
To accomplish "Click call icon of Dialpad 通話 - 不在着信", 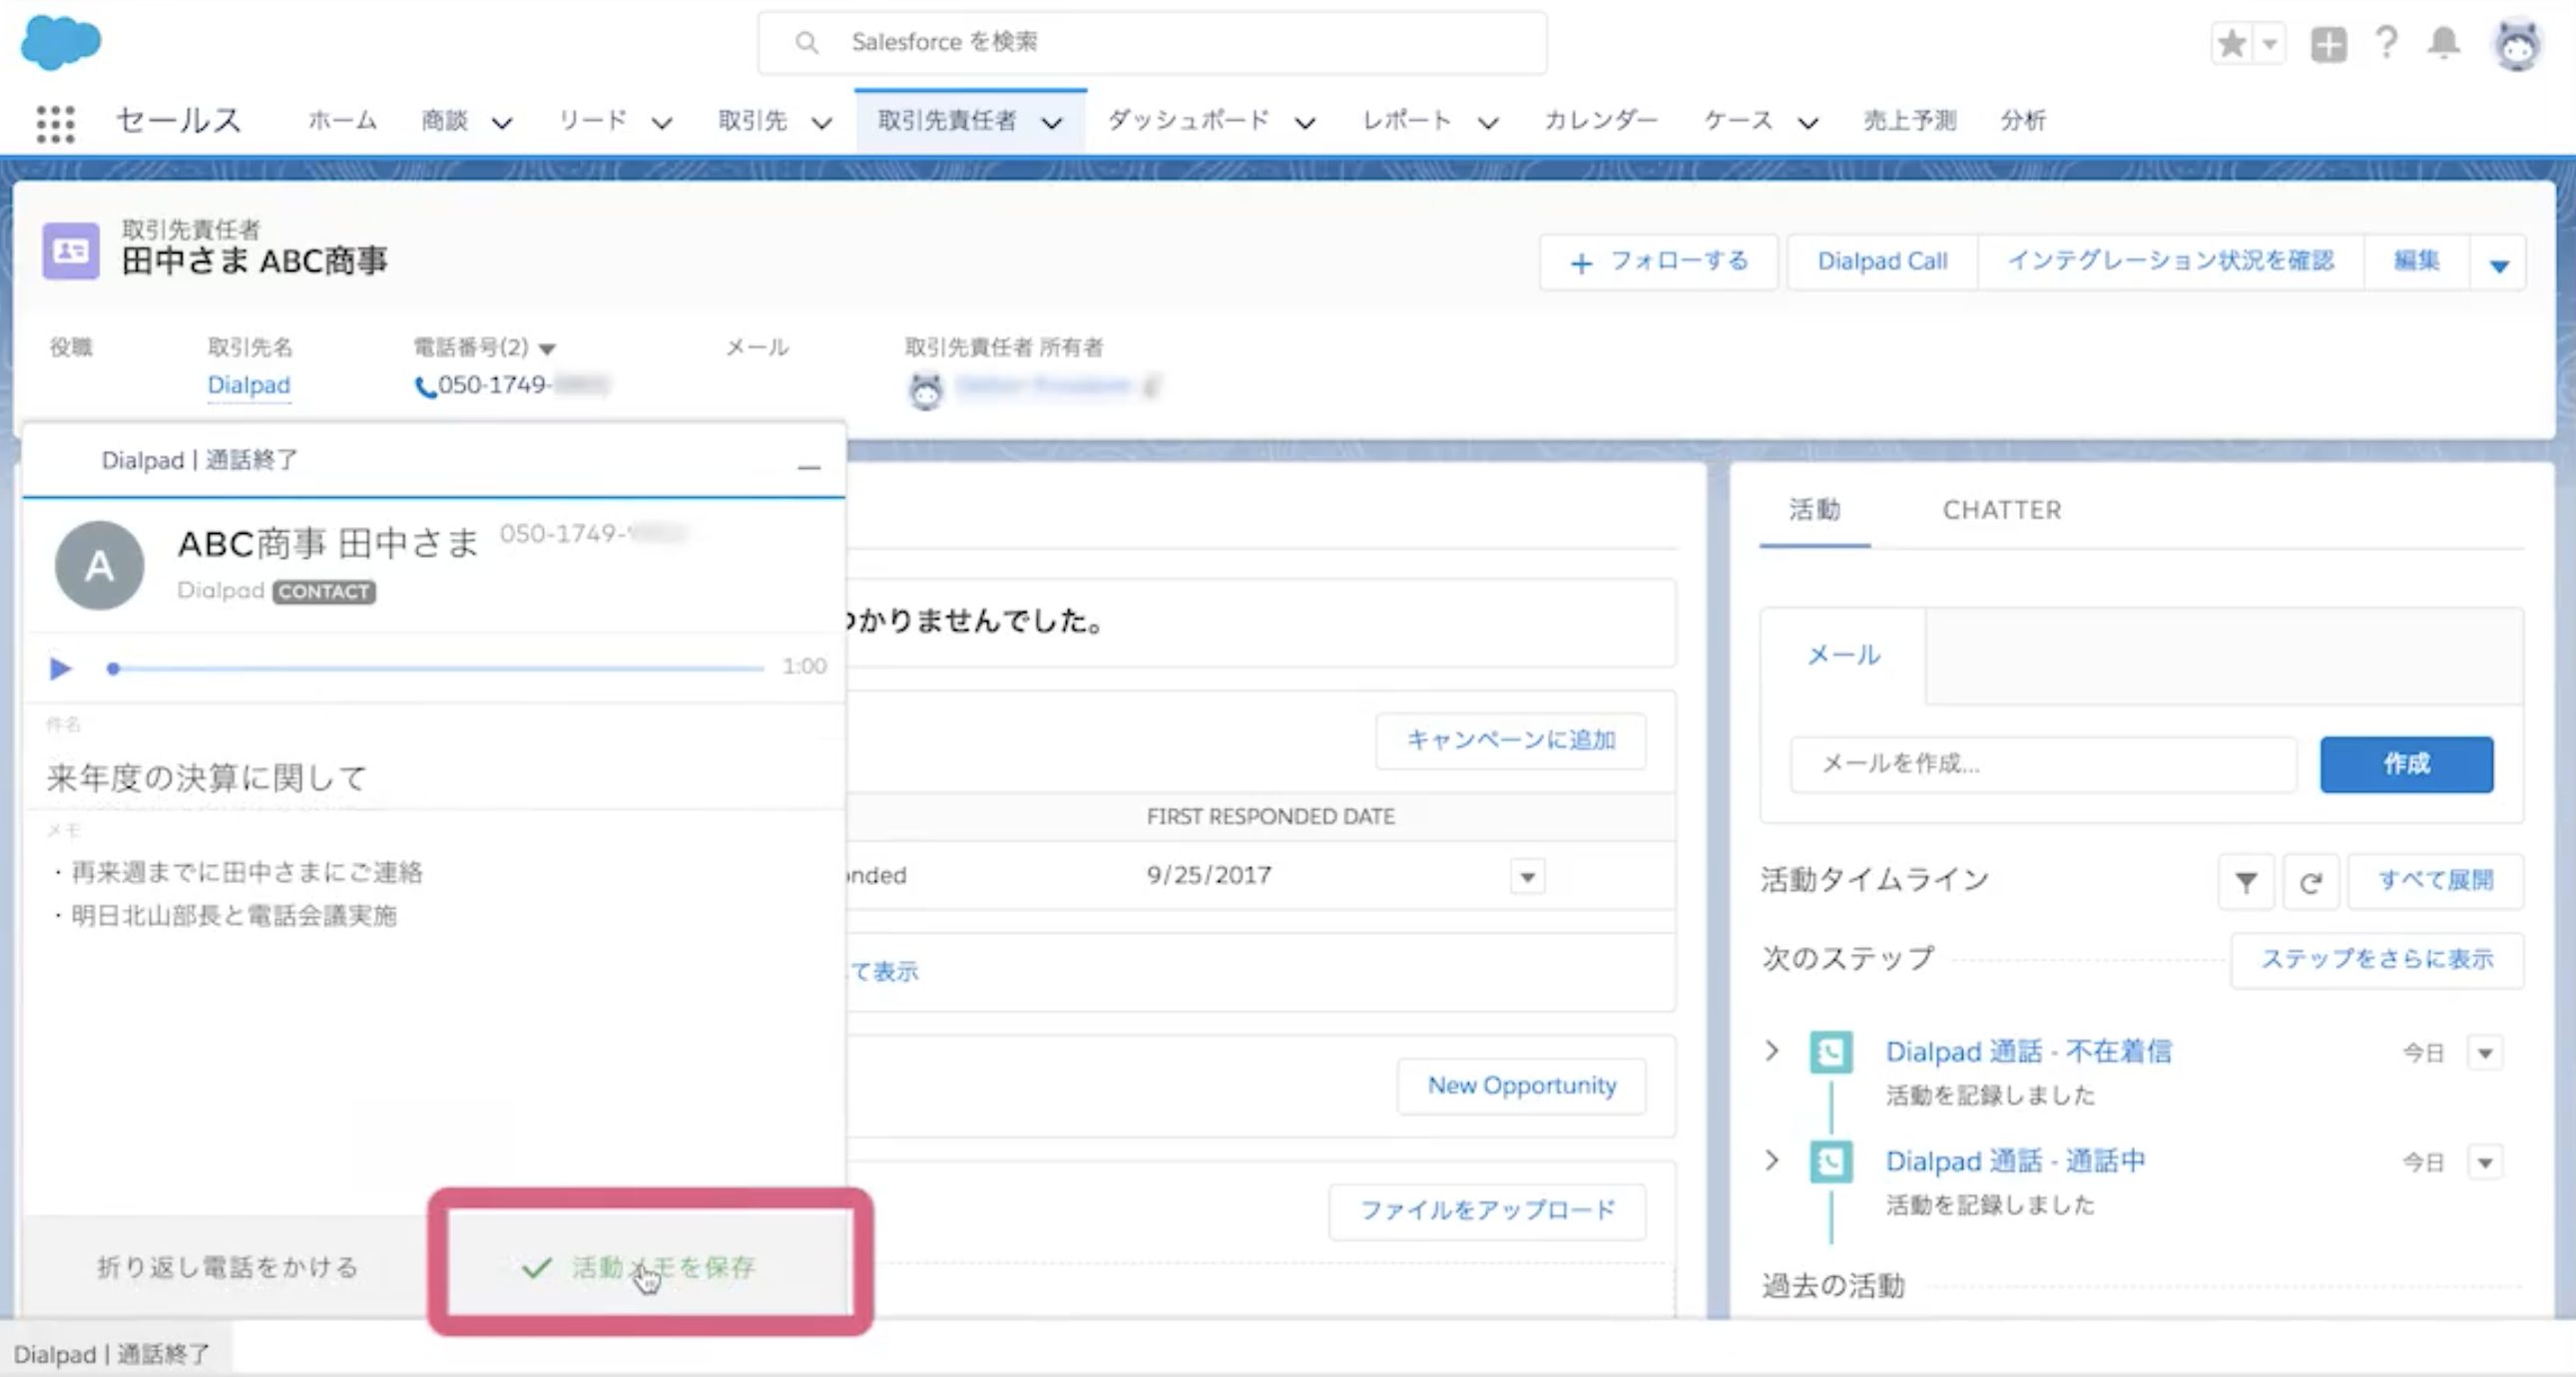I will (x=1830, y=1052).
